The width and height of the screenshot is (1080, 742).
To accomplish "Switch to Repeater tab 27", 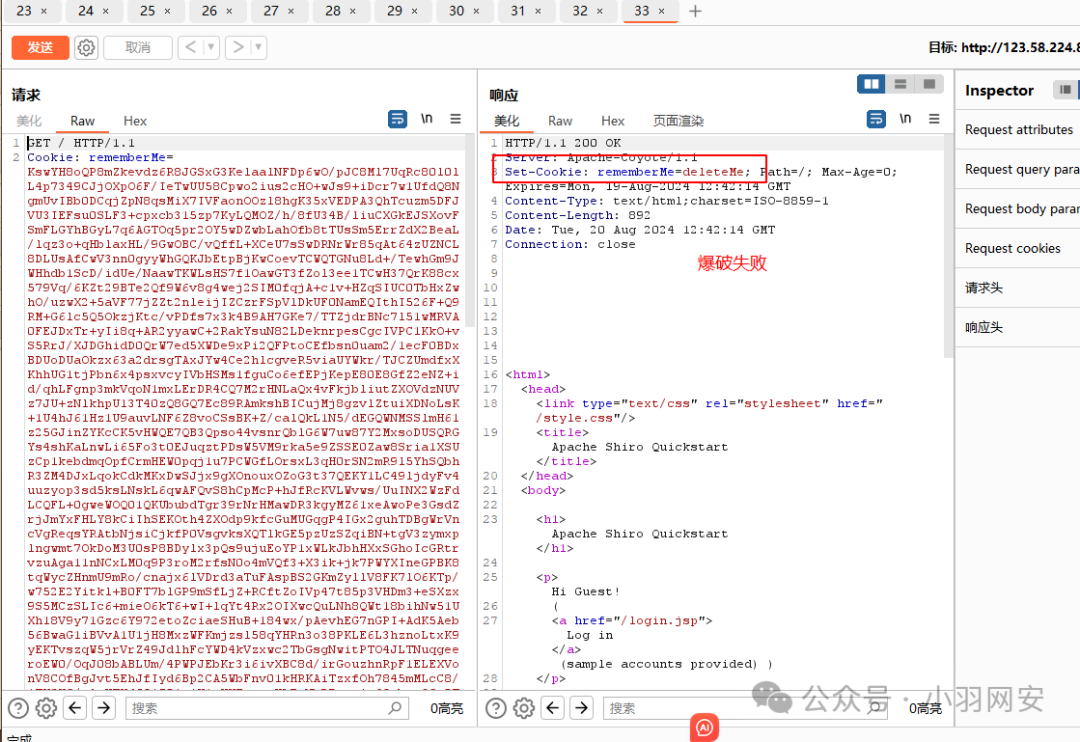I will tap(271, 11).
